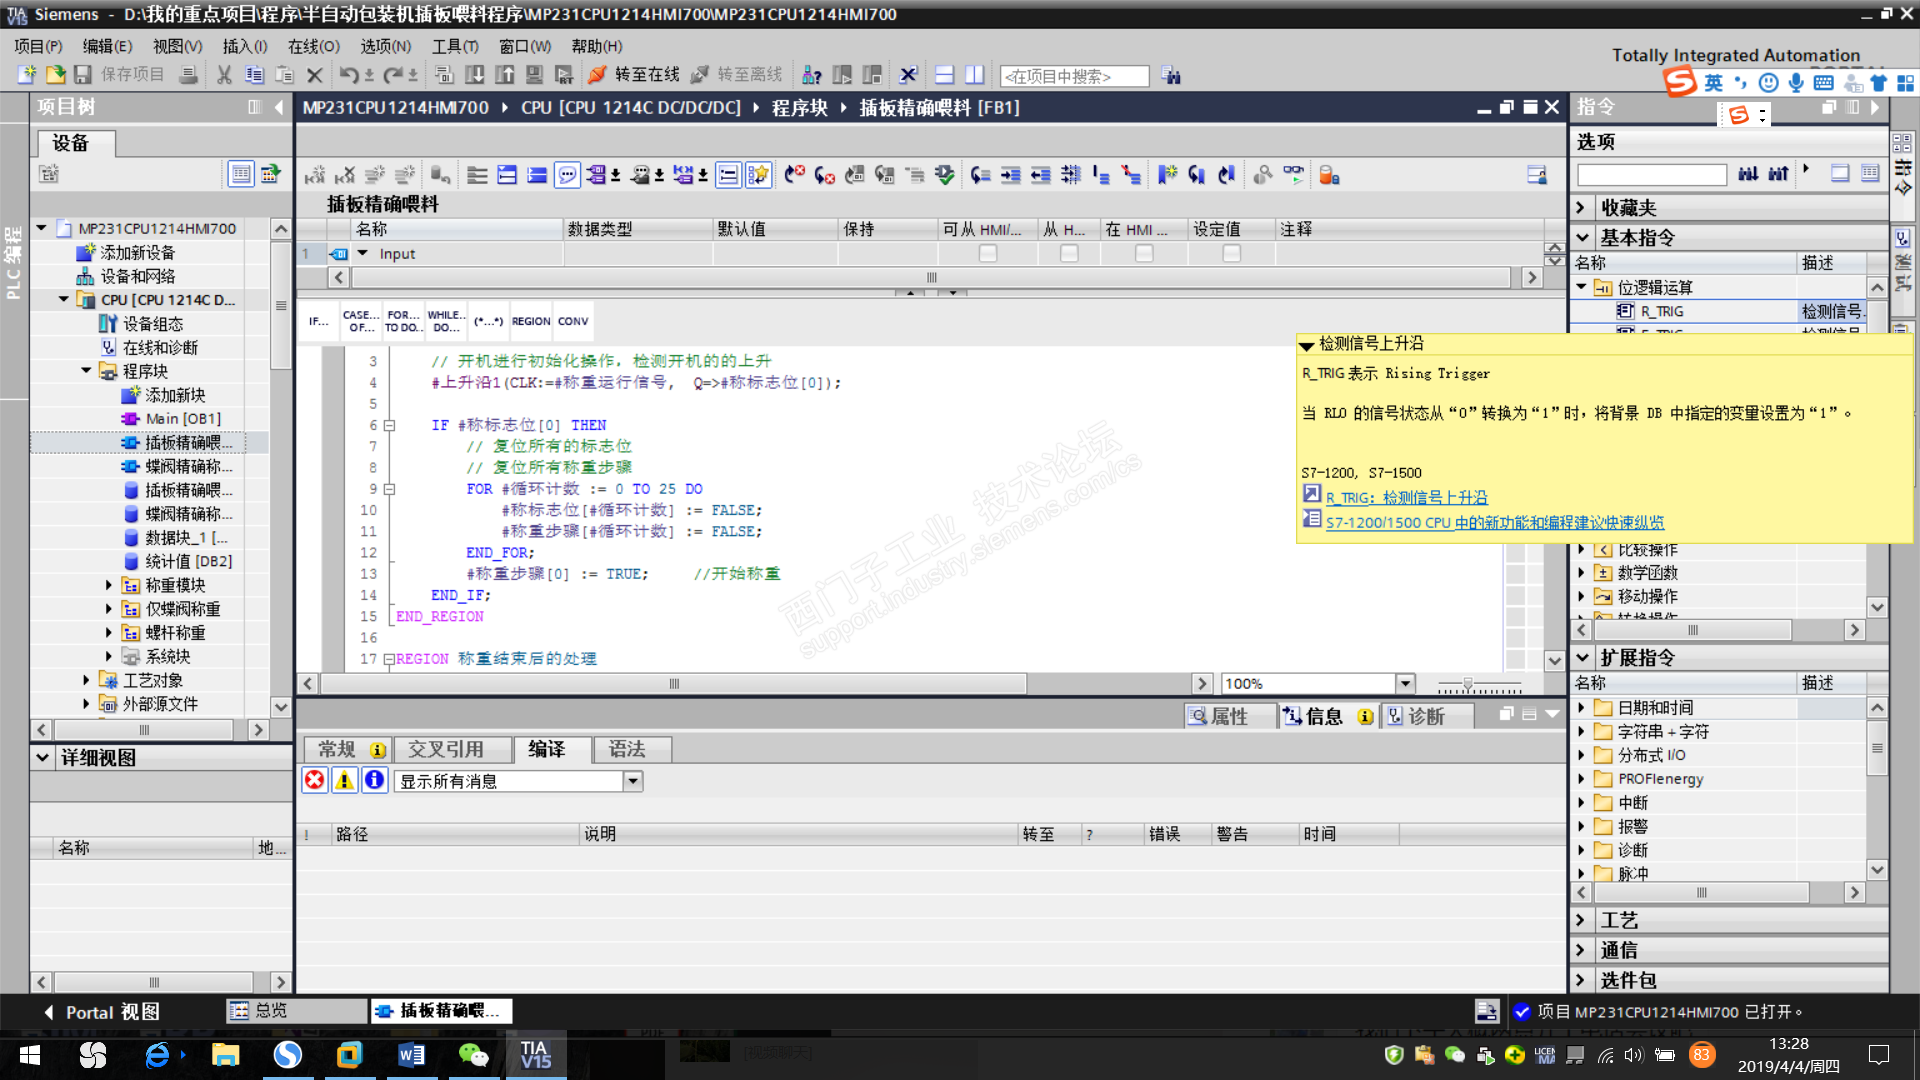
Task: Open the zoom level 100% dropdown
Action: [x=1405, y=683]
